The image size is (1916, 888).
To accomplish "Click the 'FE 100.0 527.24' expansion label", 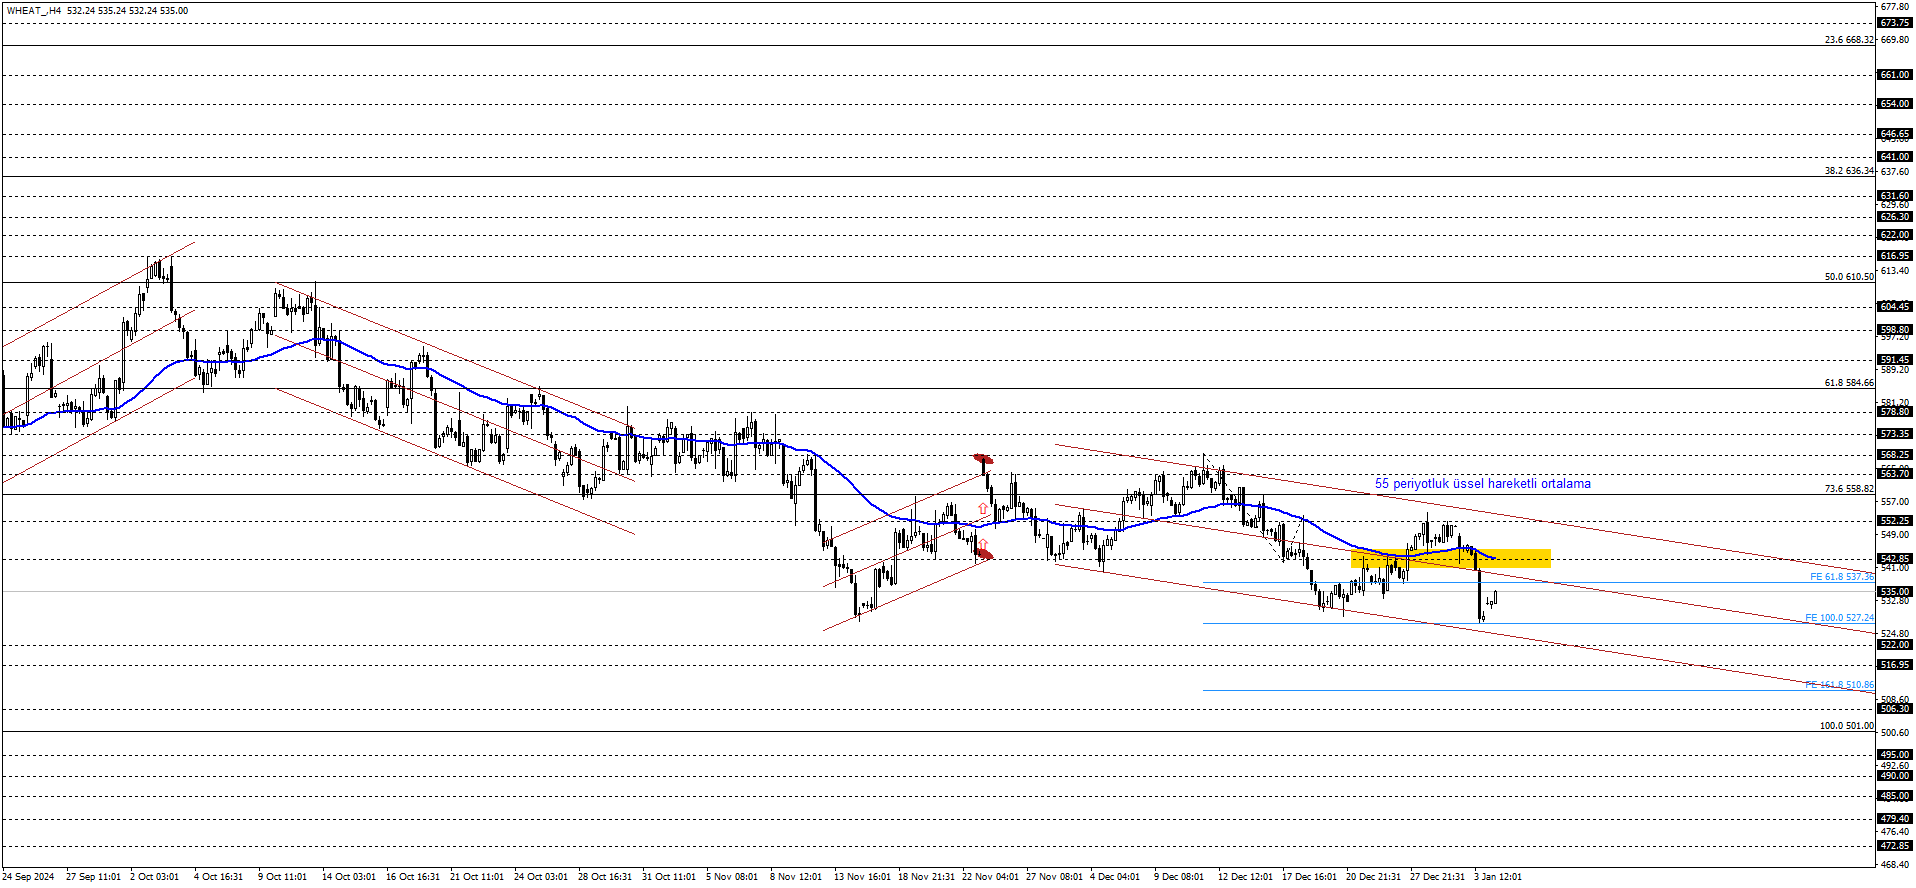I will tap(1839, 618).
